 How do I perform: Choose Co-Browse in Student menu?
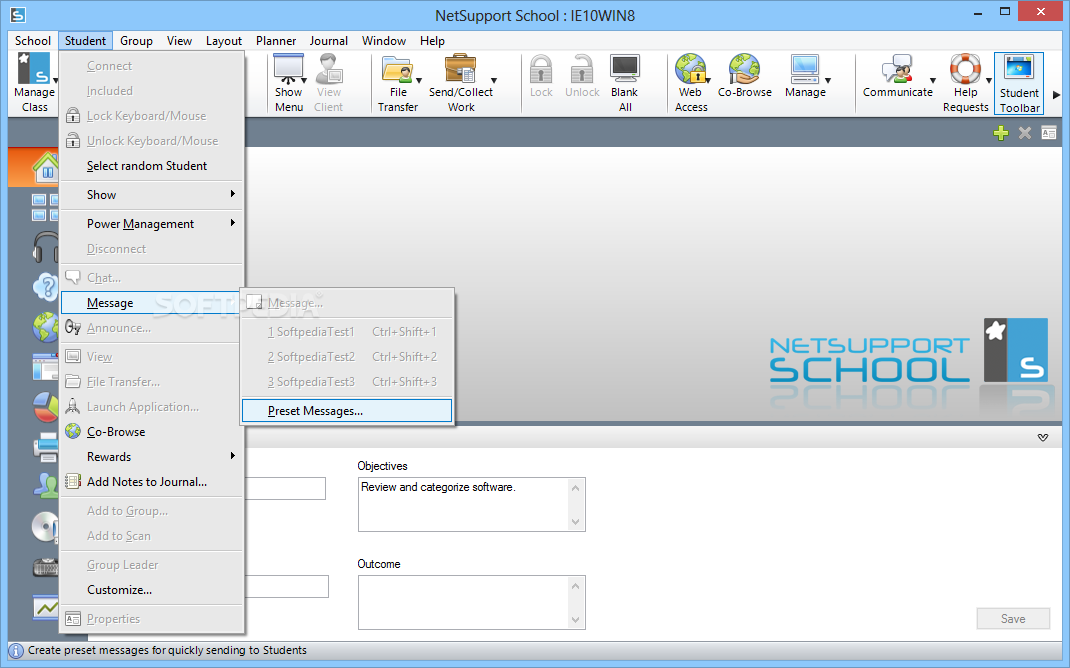tap(151, 432)
